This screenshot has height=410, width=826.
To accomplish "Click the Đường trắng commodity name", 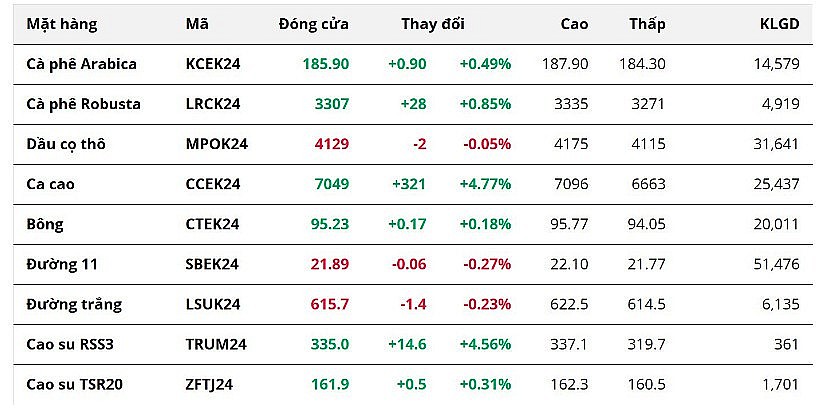I will pyautogui.click(x=70, y=303).
